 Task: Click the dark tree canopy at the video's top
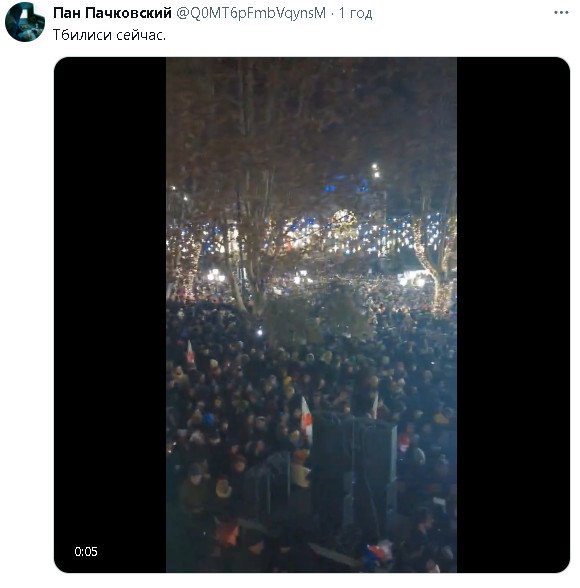tap(311, 112)
